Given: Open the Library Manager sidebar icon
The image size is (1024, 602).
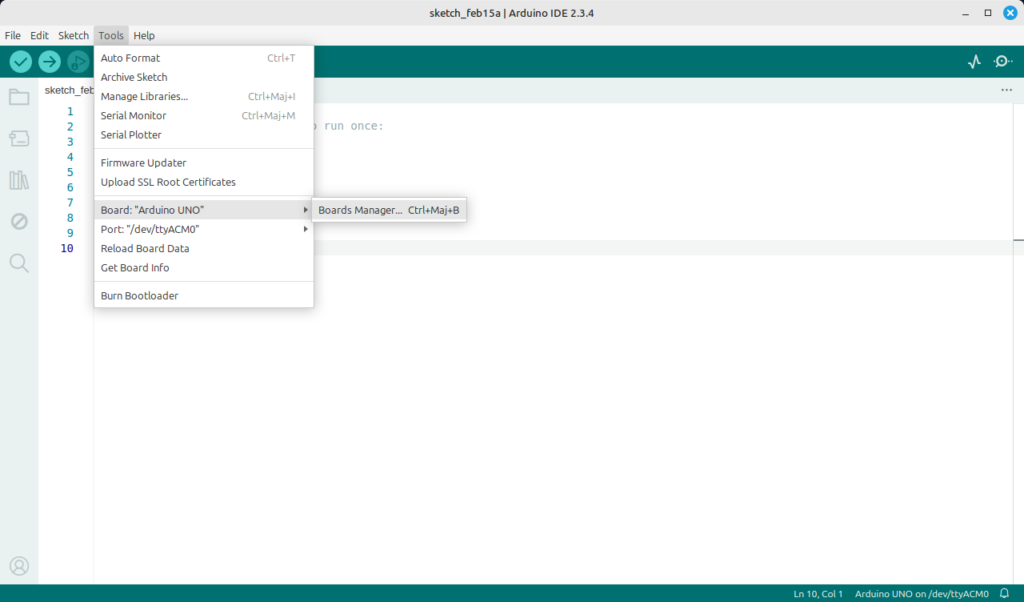Looking at the screenshot, I should [19, 180].
